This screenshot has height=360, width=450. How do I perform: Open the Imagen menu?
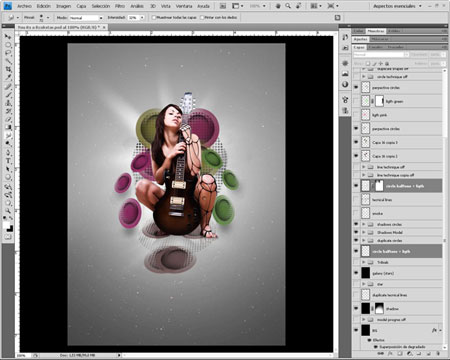coord(63,6)
